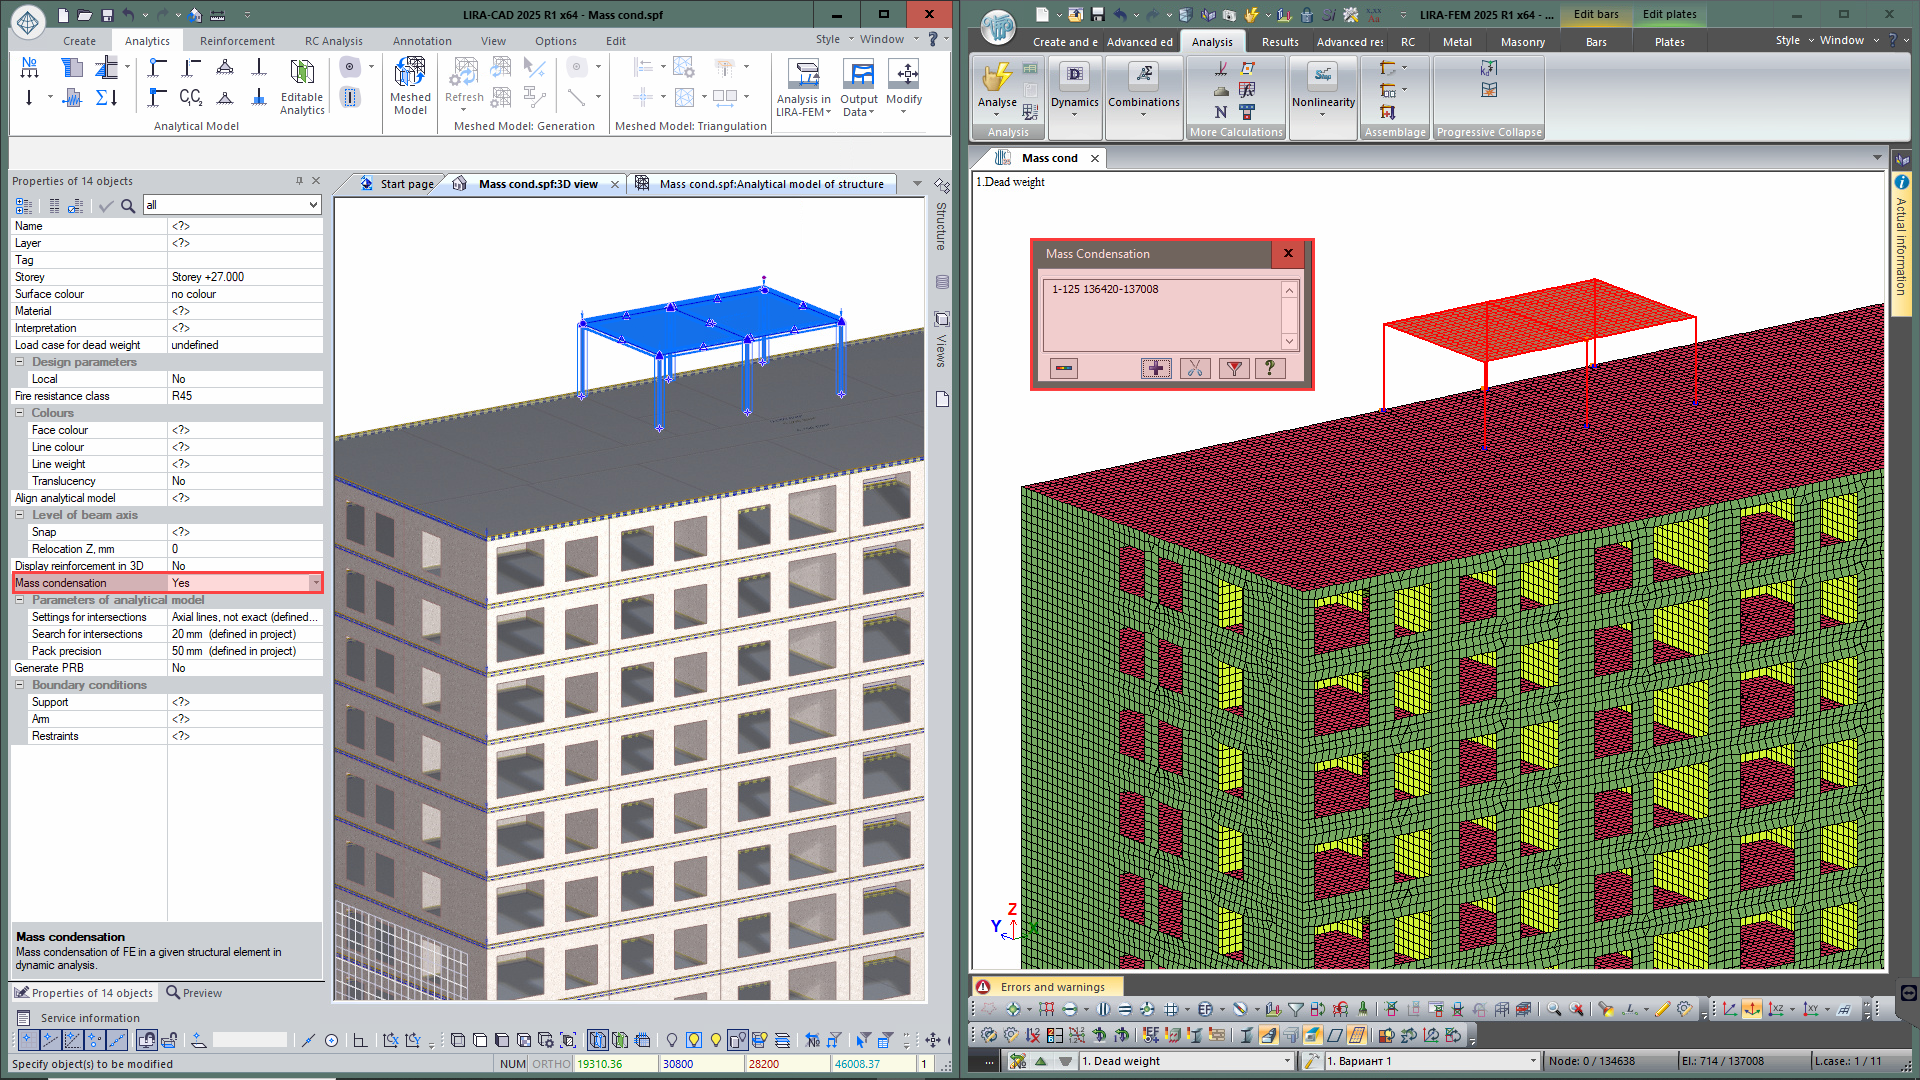Collapse the Design parameters group
The image size is (1920, 1080).
pos(19,362)
